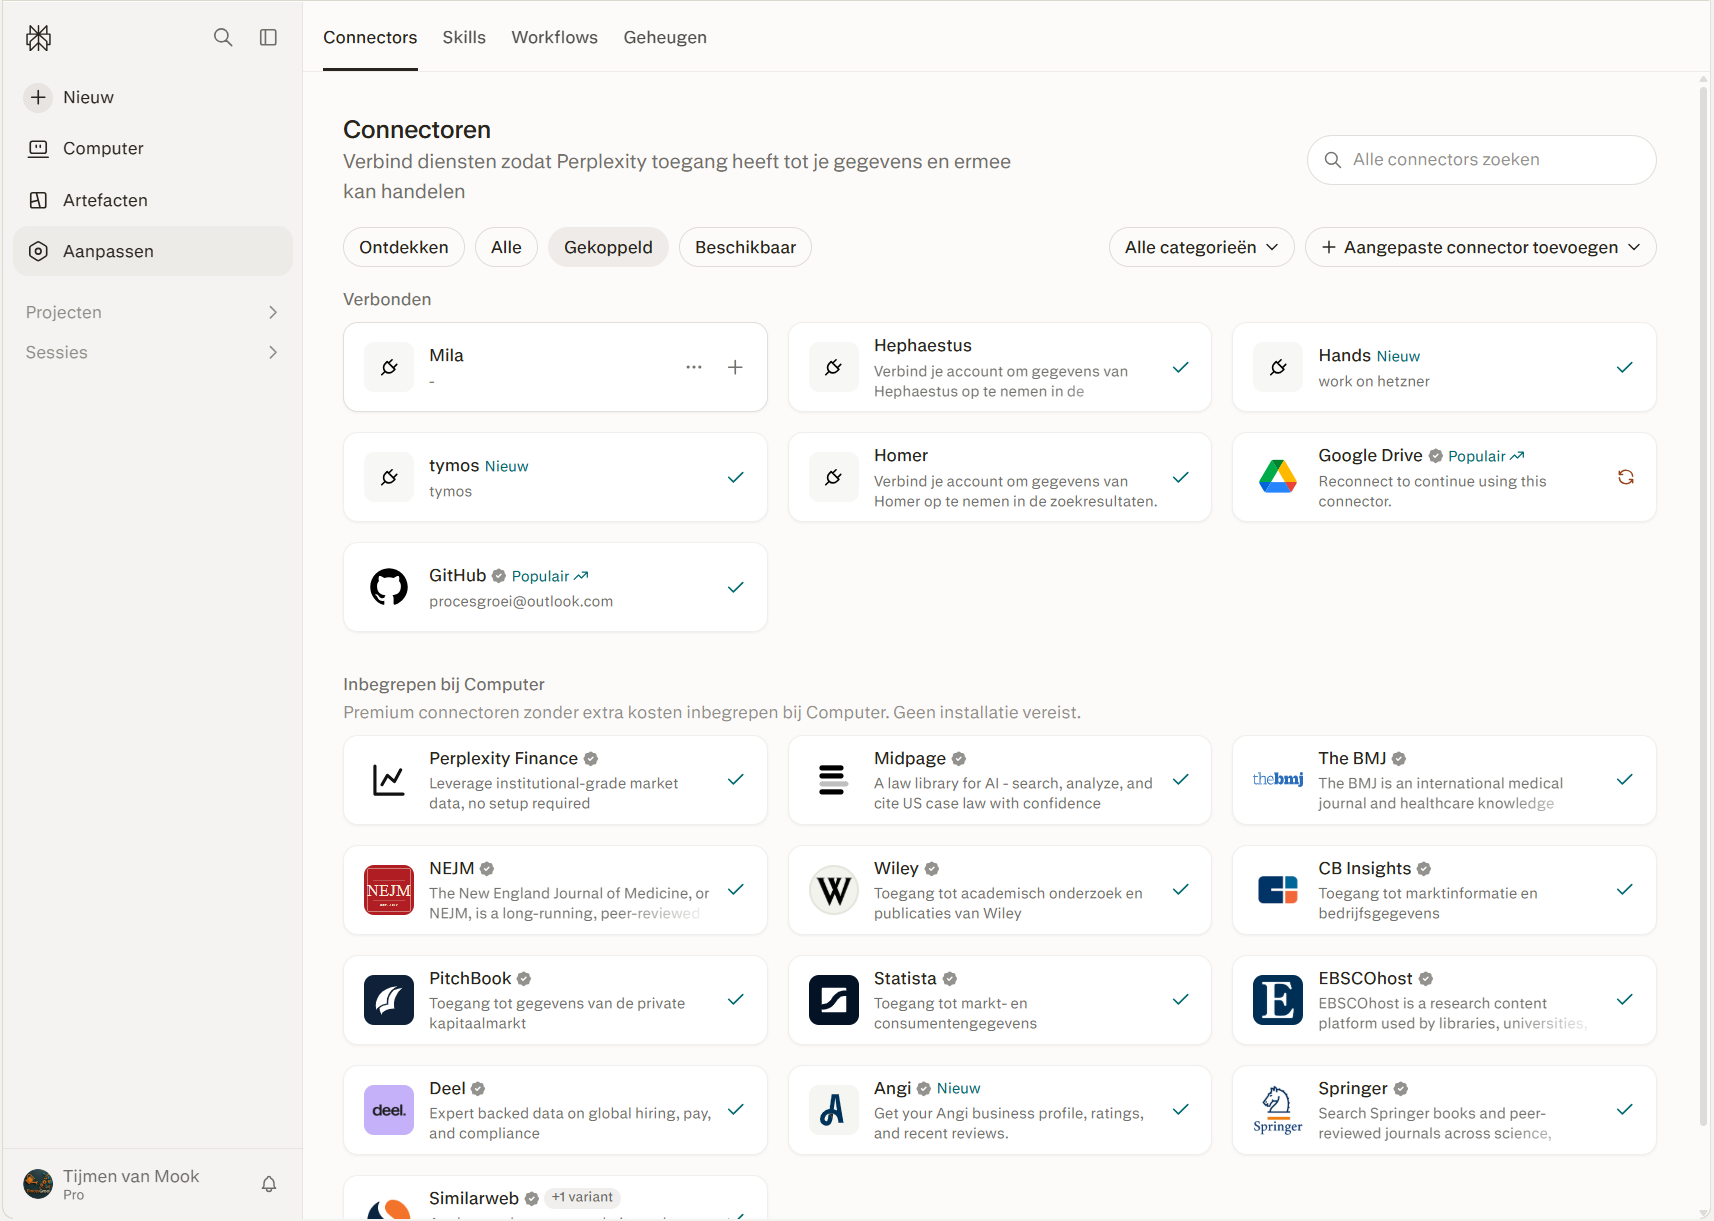Open the Nieuw label in sidebar
Viewport: 1714px width, 1221px height.
(88, 97)
